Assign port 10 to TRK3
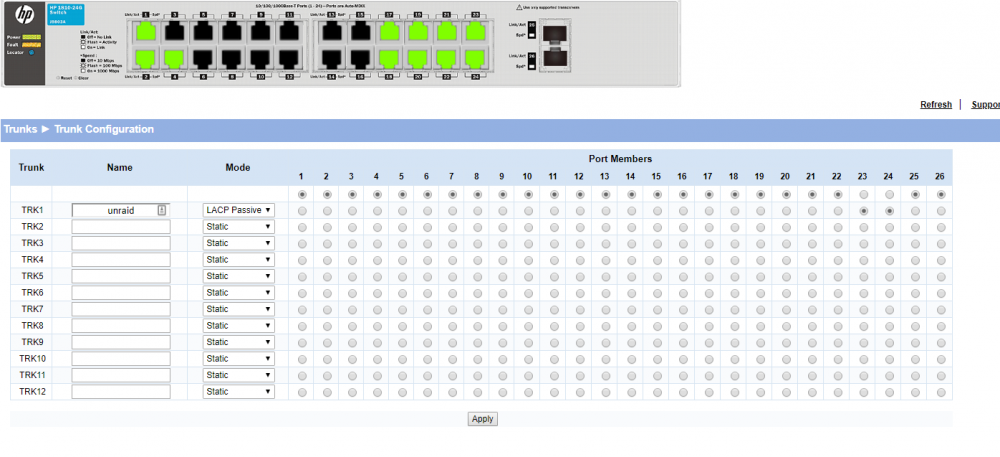Image resolution: width=1000 pixels, height=457 pixels. 528,243
